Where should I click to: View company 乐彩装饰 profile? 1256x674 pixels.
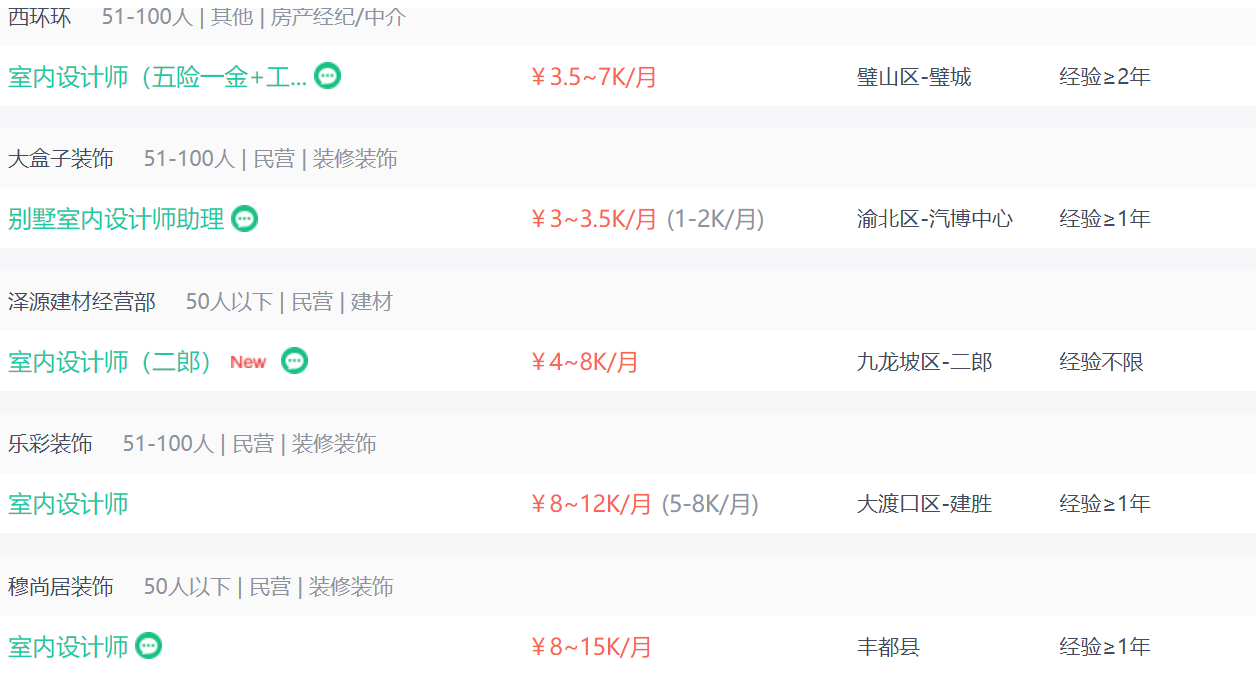pyautogui.click(x=50, y=444)
